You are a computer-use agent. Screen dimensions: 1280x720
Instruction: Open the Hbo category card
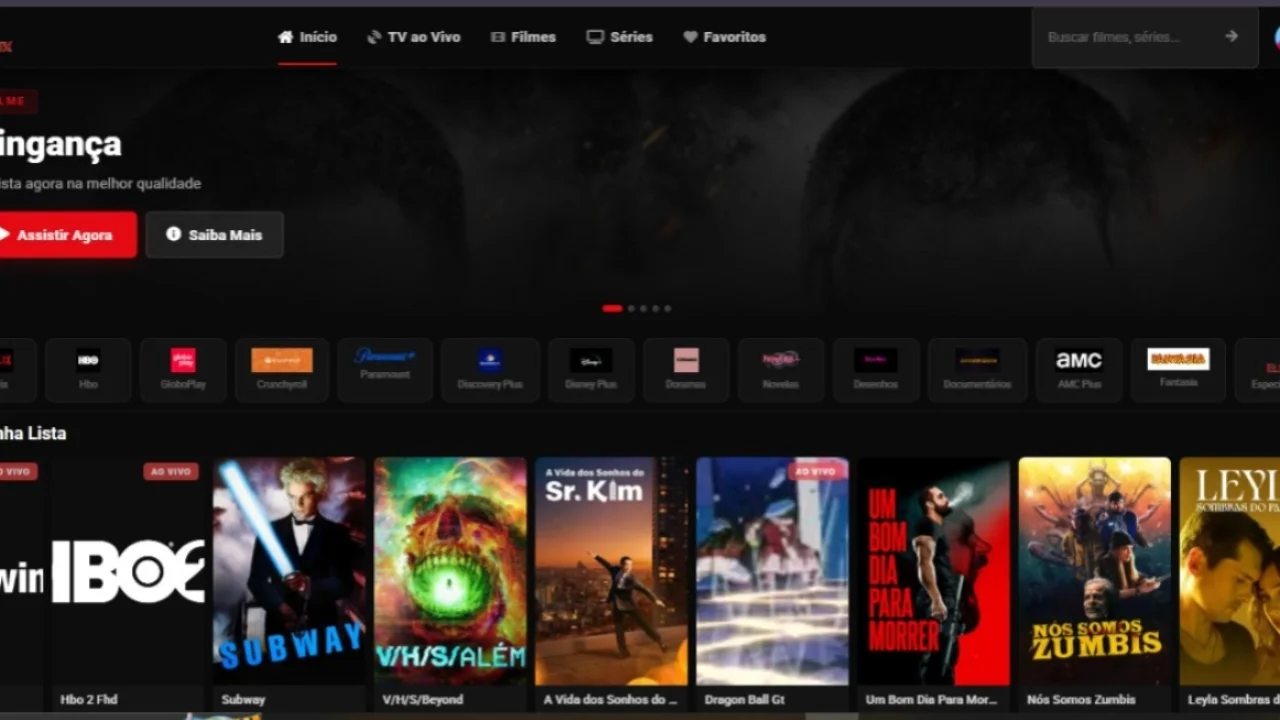coord(88,370)
